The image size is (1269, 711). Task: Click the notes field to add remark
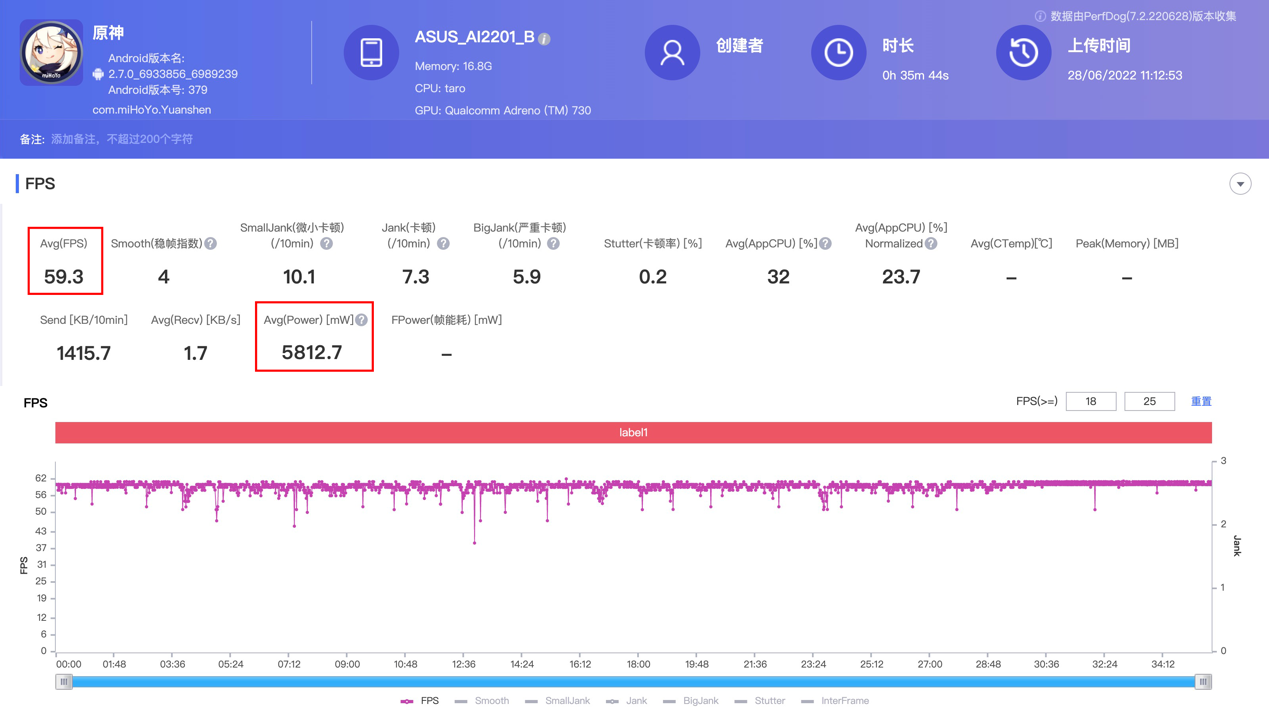(122, 139)
